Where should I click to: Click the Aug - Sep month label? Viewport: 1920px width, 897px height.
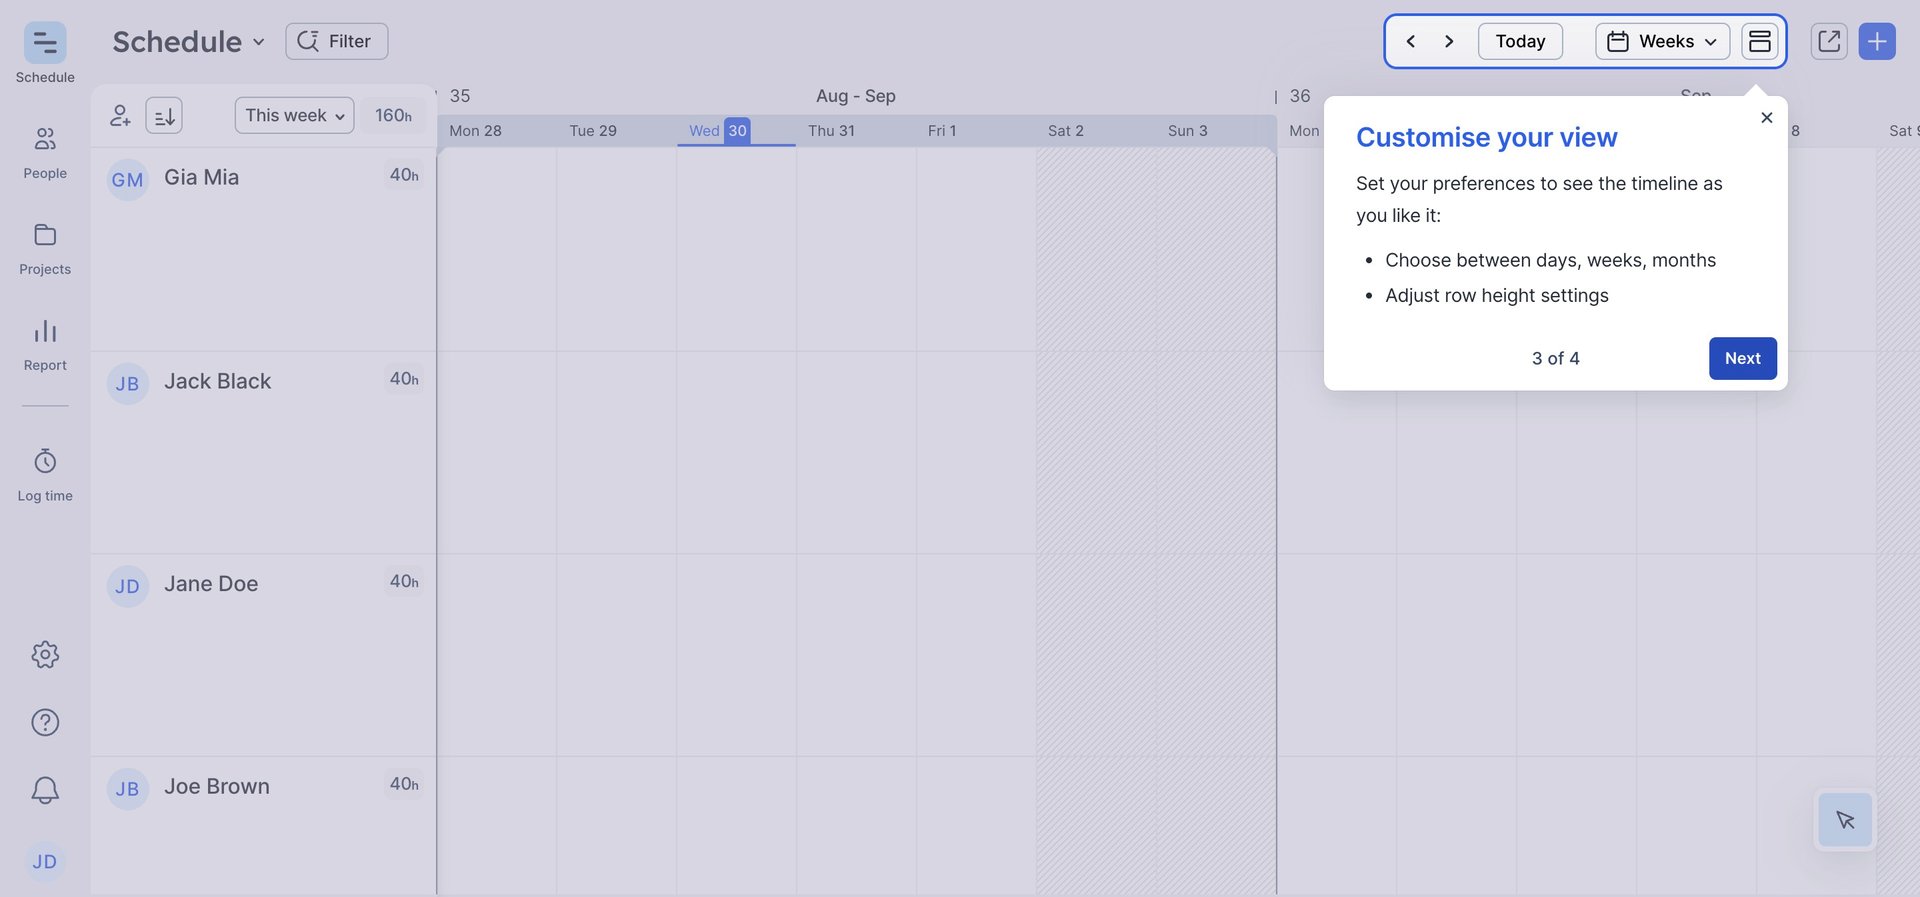(856, 96)
